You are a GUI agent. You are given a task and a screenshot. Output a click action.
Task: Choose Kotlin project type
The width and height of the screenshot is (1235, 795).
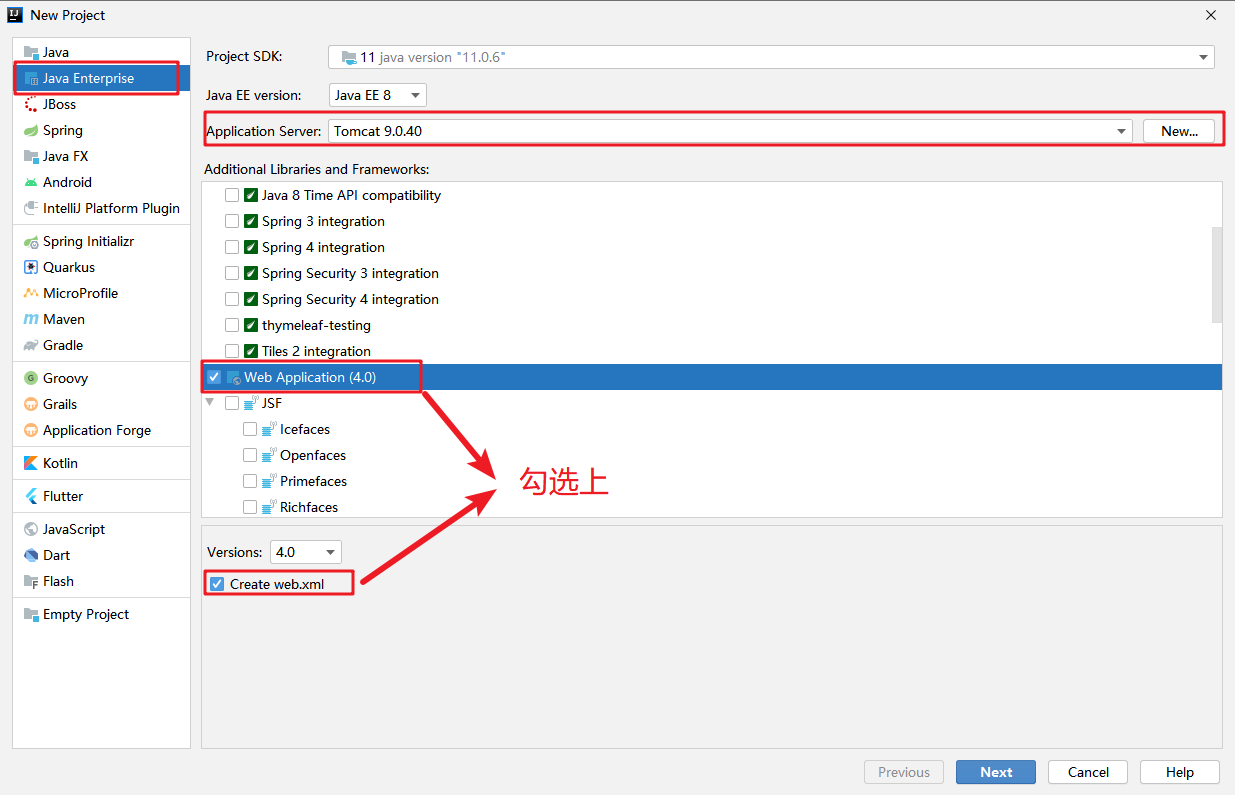click(x=101, y=463)
